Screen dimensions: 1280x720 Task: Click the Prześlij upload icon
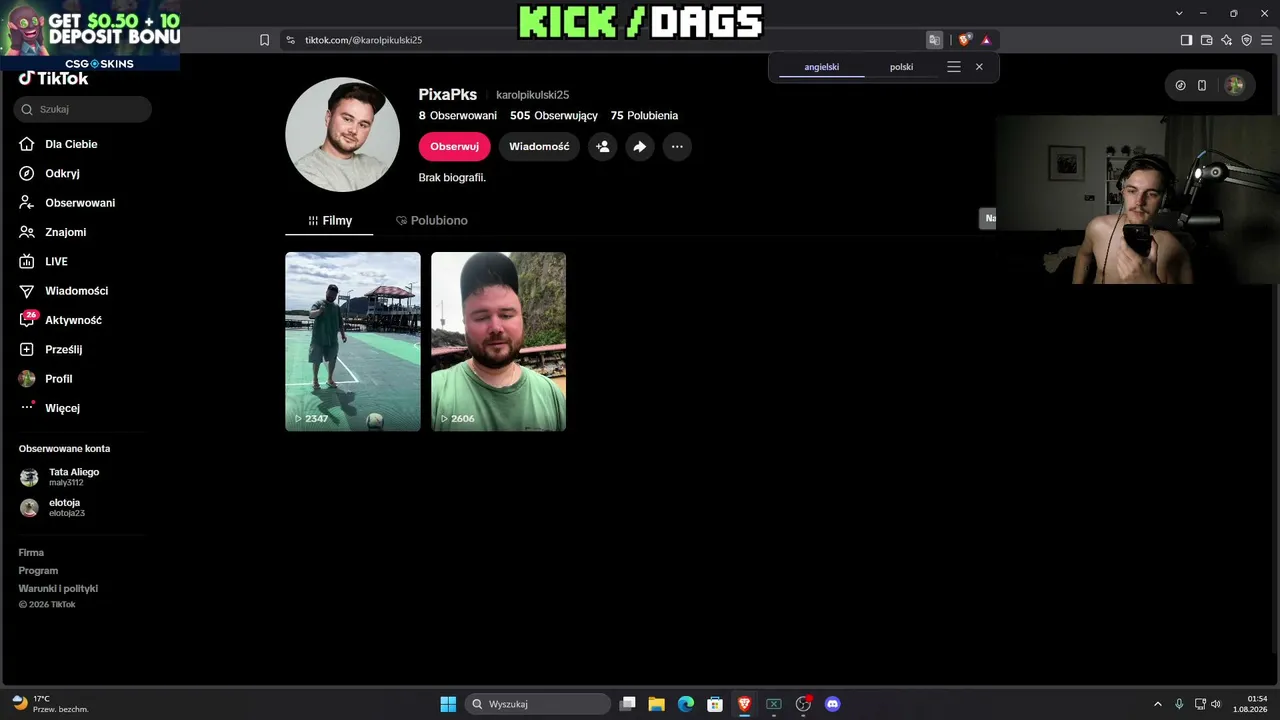coord(27,349)
